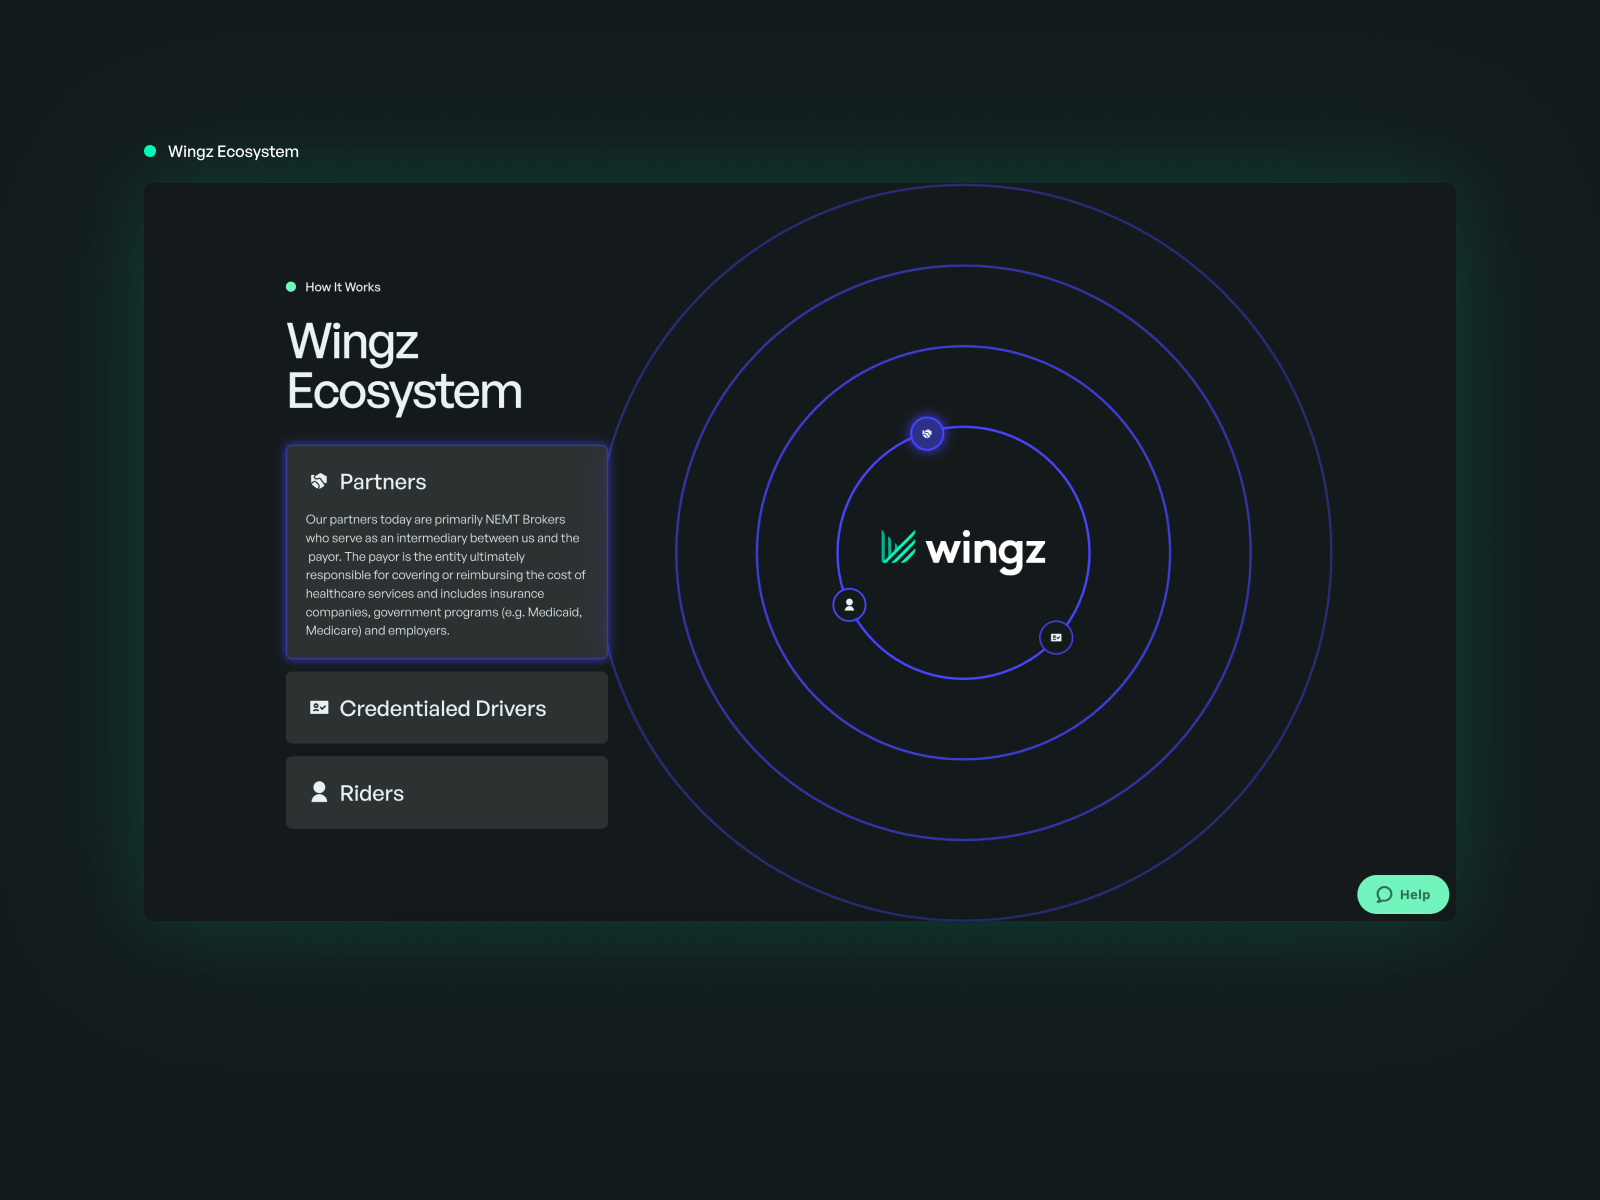Select the Credentialed Drivers ID node on orbit
The height and width of the screenshot is (1200, 1600).
pyautogui.click(x=1056, y=637)
